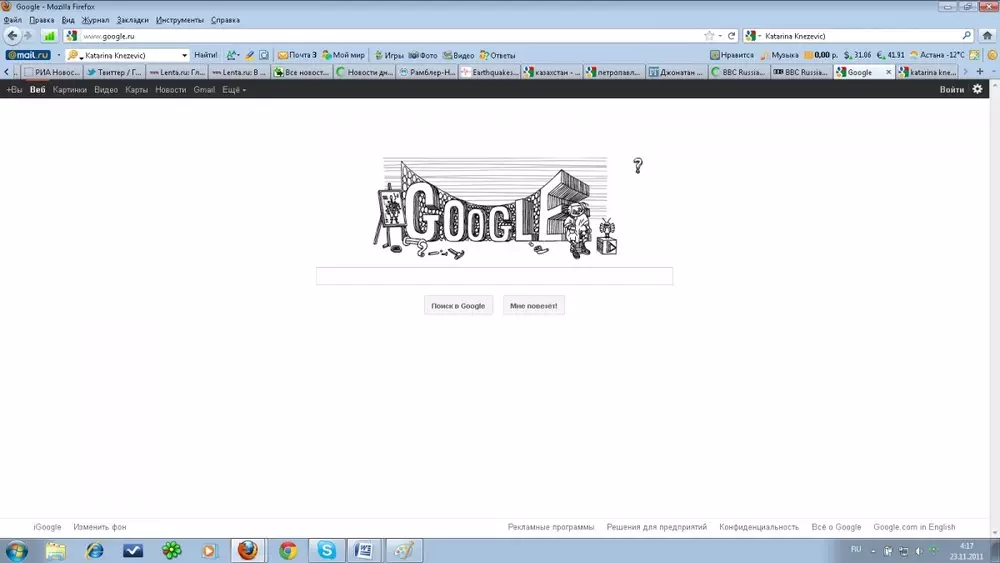This screenshot has height=563, width=1000.
Task: Click the Firefox Back navigation arrow
Action: click(13, 36)
